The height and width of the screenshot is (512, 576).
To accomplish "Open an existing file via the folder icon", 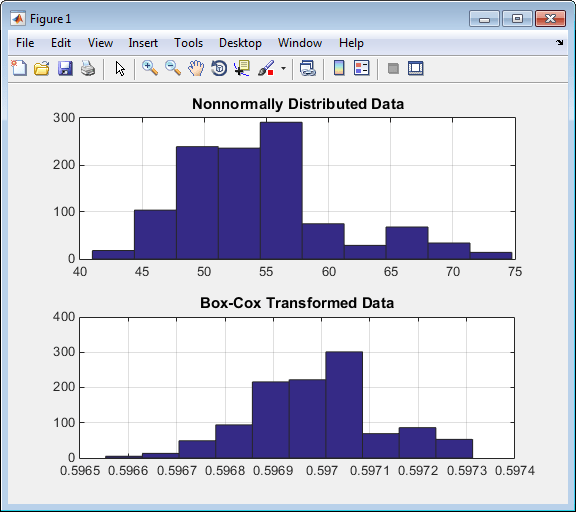I will point(42,68).
